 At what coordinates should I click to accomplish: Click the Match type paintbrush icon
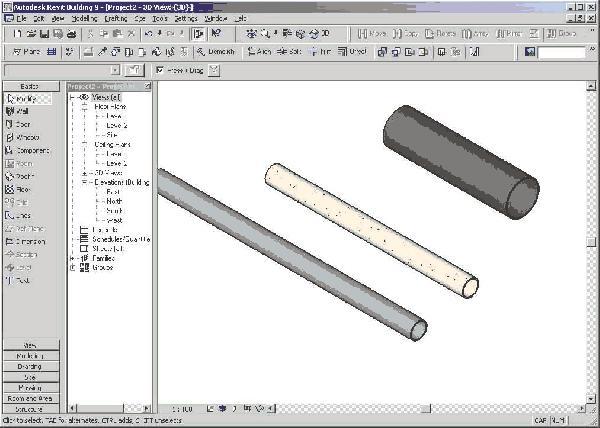click(102, 52)
